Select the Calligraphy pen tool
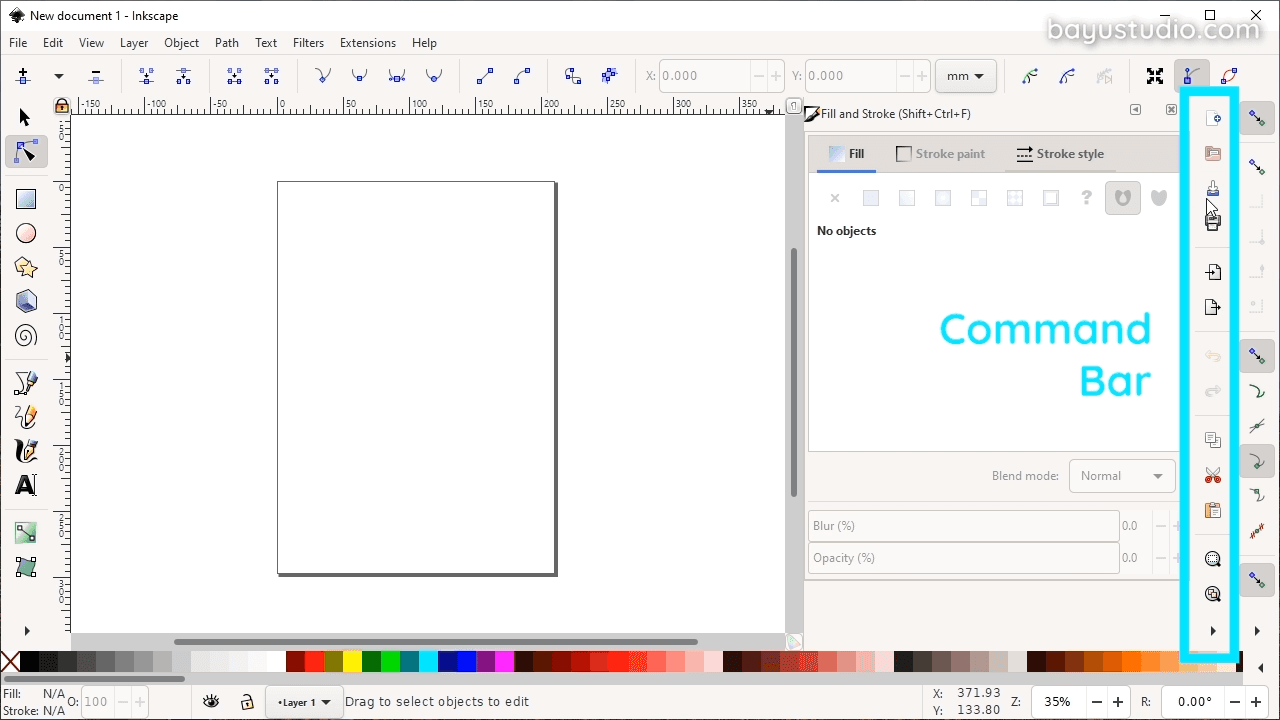Viewport: 1280px width, 720px height. click(25, 451)
